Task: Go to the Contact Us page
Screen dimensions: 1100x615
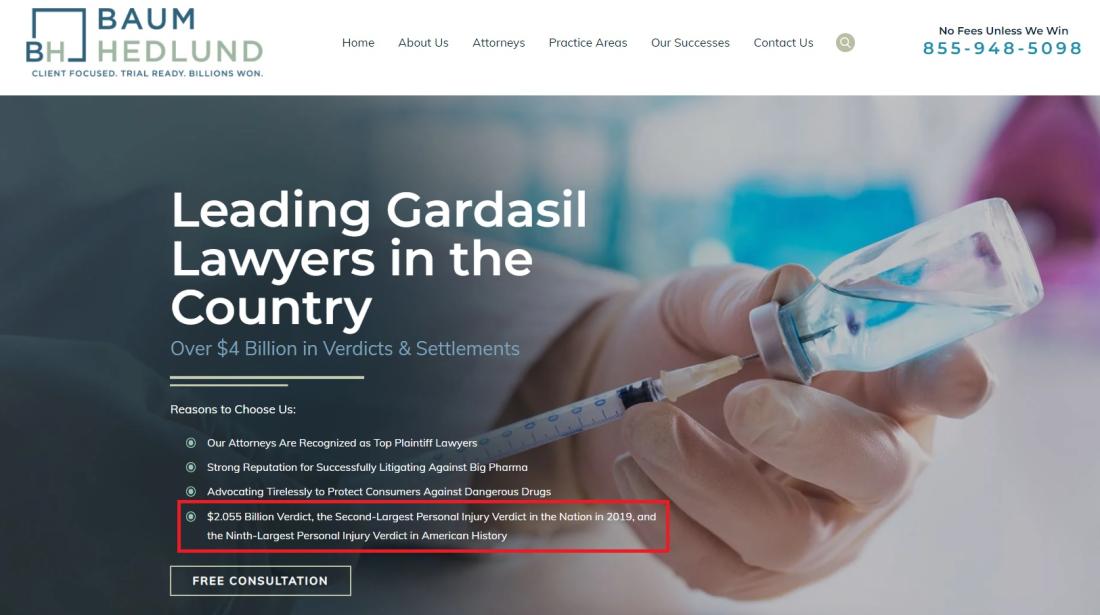Action: 784,43
